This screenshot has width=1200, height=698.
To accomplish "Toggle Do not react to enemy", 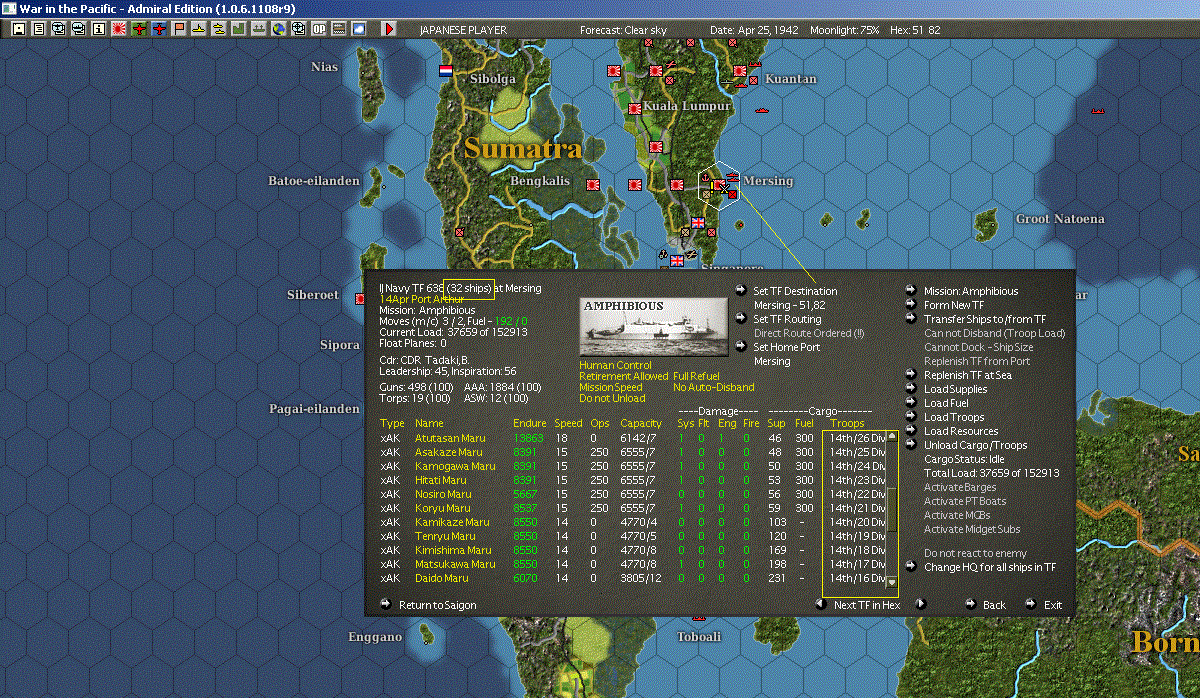I will (x=975, y=553).
